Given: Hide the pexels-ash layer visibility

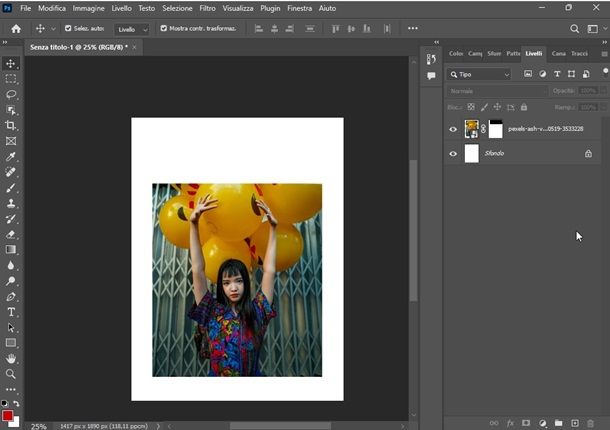Looking at the screenshot, I should (x=453, y=129).
